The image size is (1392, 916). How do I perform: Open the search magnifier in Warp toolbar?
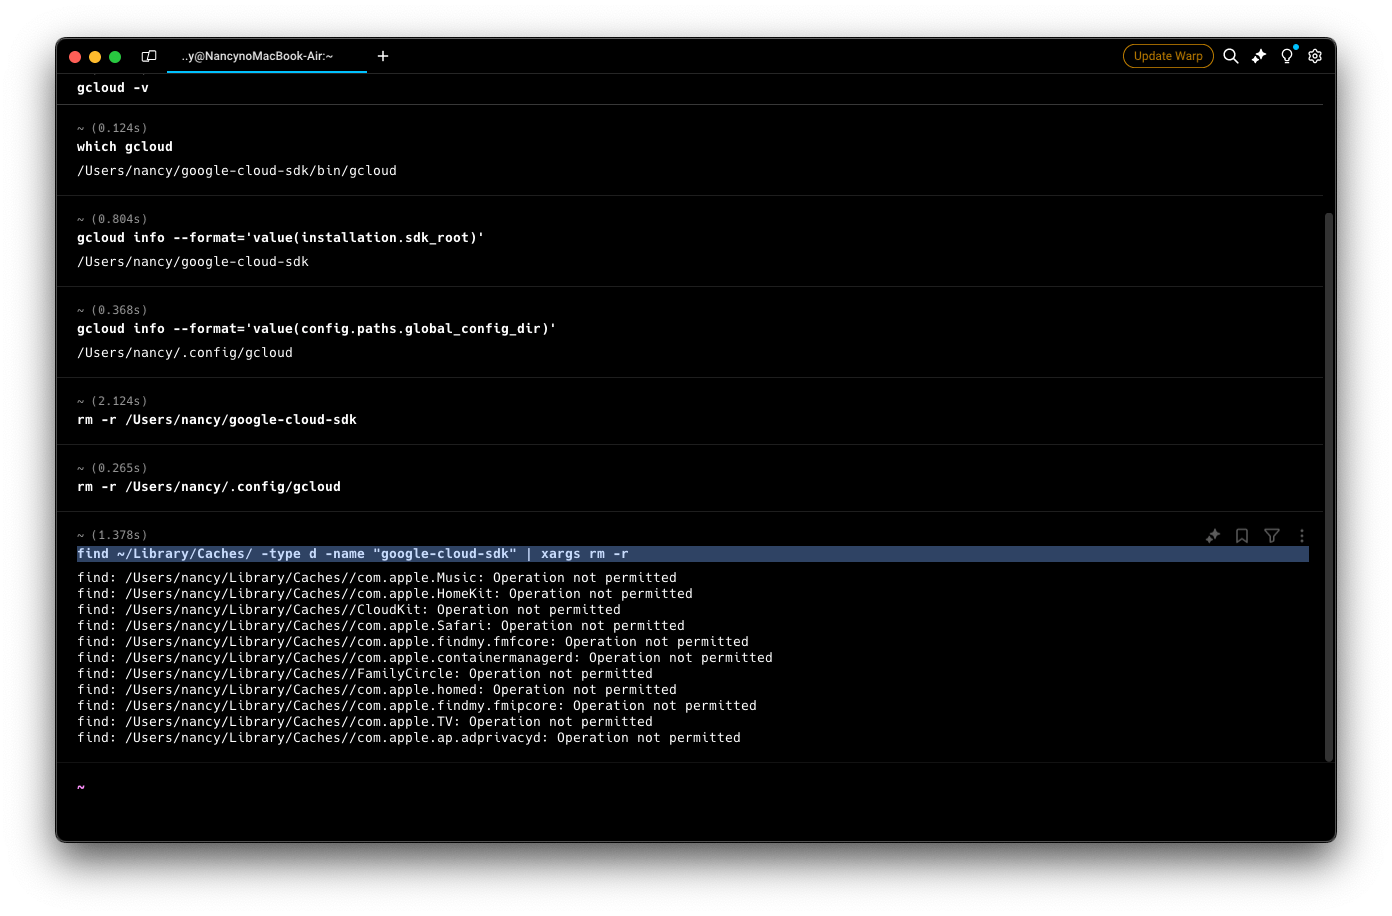click(1231, 56)
